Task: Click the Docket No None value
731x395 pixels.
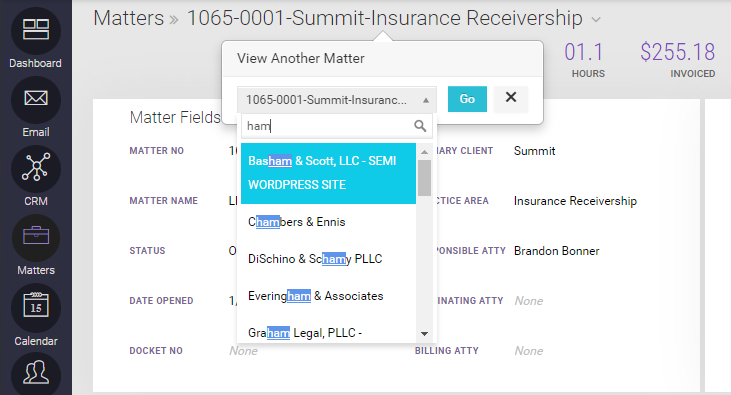Action: click(x=243, y=351)
